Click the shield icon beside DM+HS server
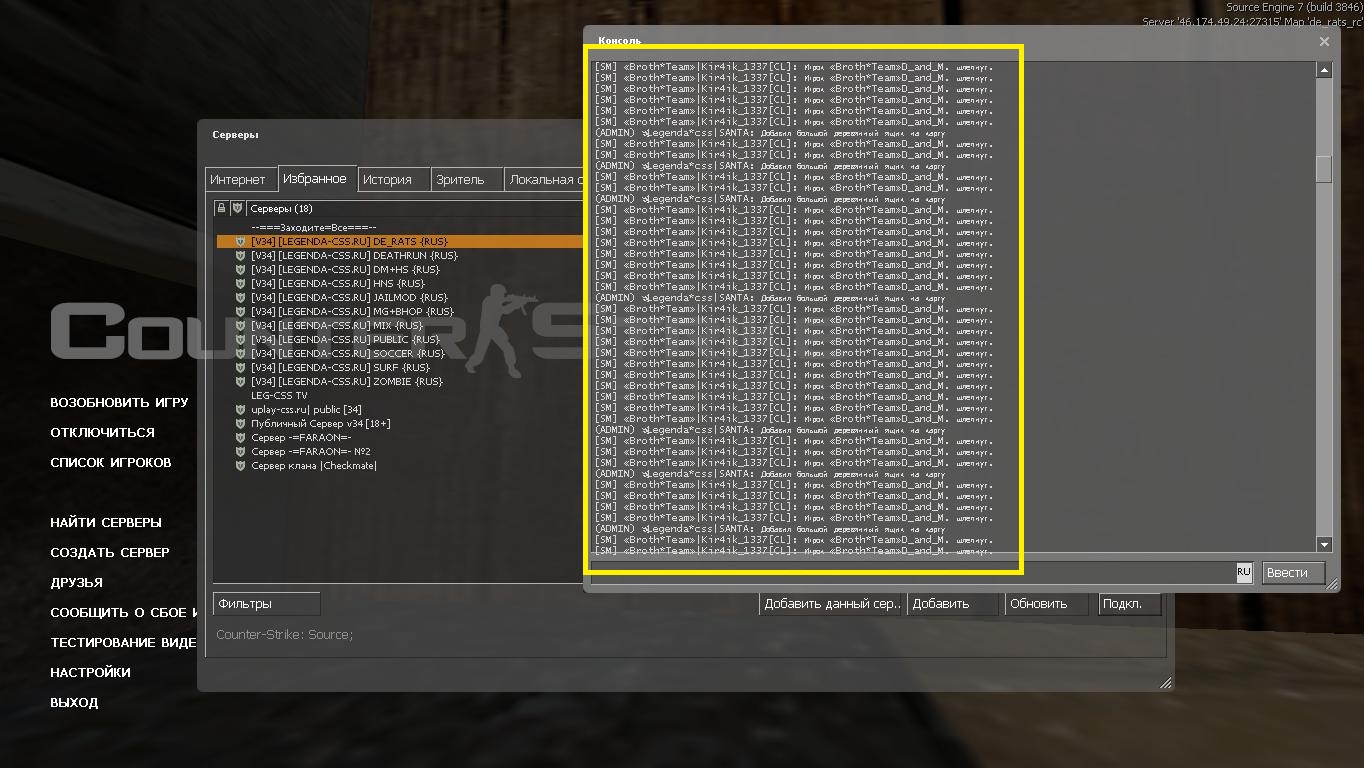This screenshot has width=1364, height=768. click(240, 269)
